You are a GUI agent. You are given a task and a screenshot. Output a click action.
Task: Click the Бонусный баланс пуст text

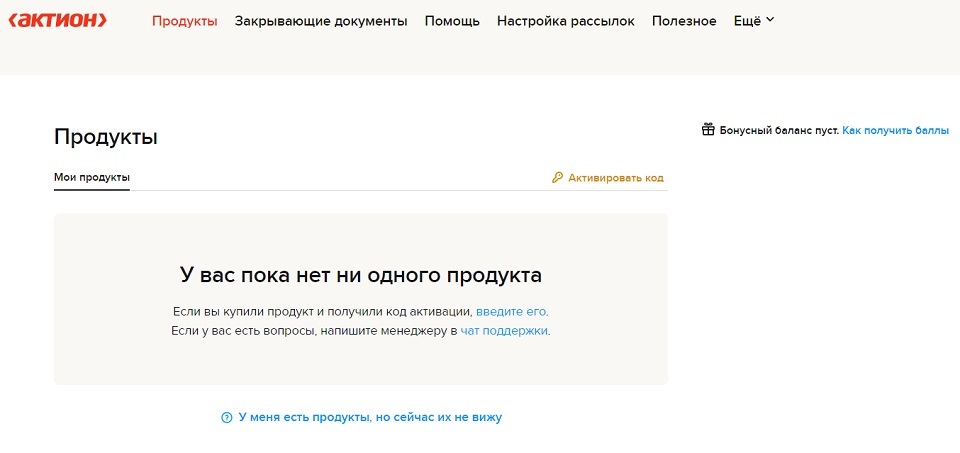(x=779, y=131)
